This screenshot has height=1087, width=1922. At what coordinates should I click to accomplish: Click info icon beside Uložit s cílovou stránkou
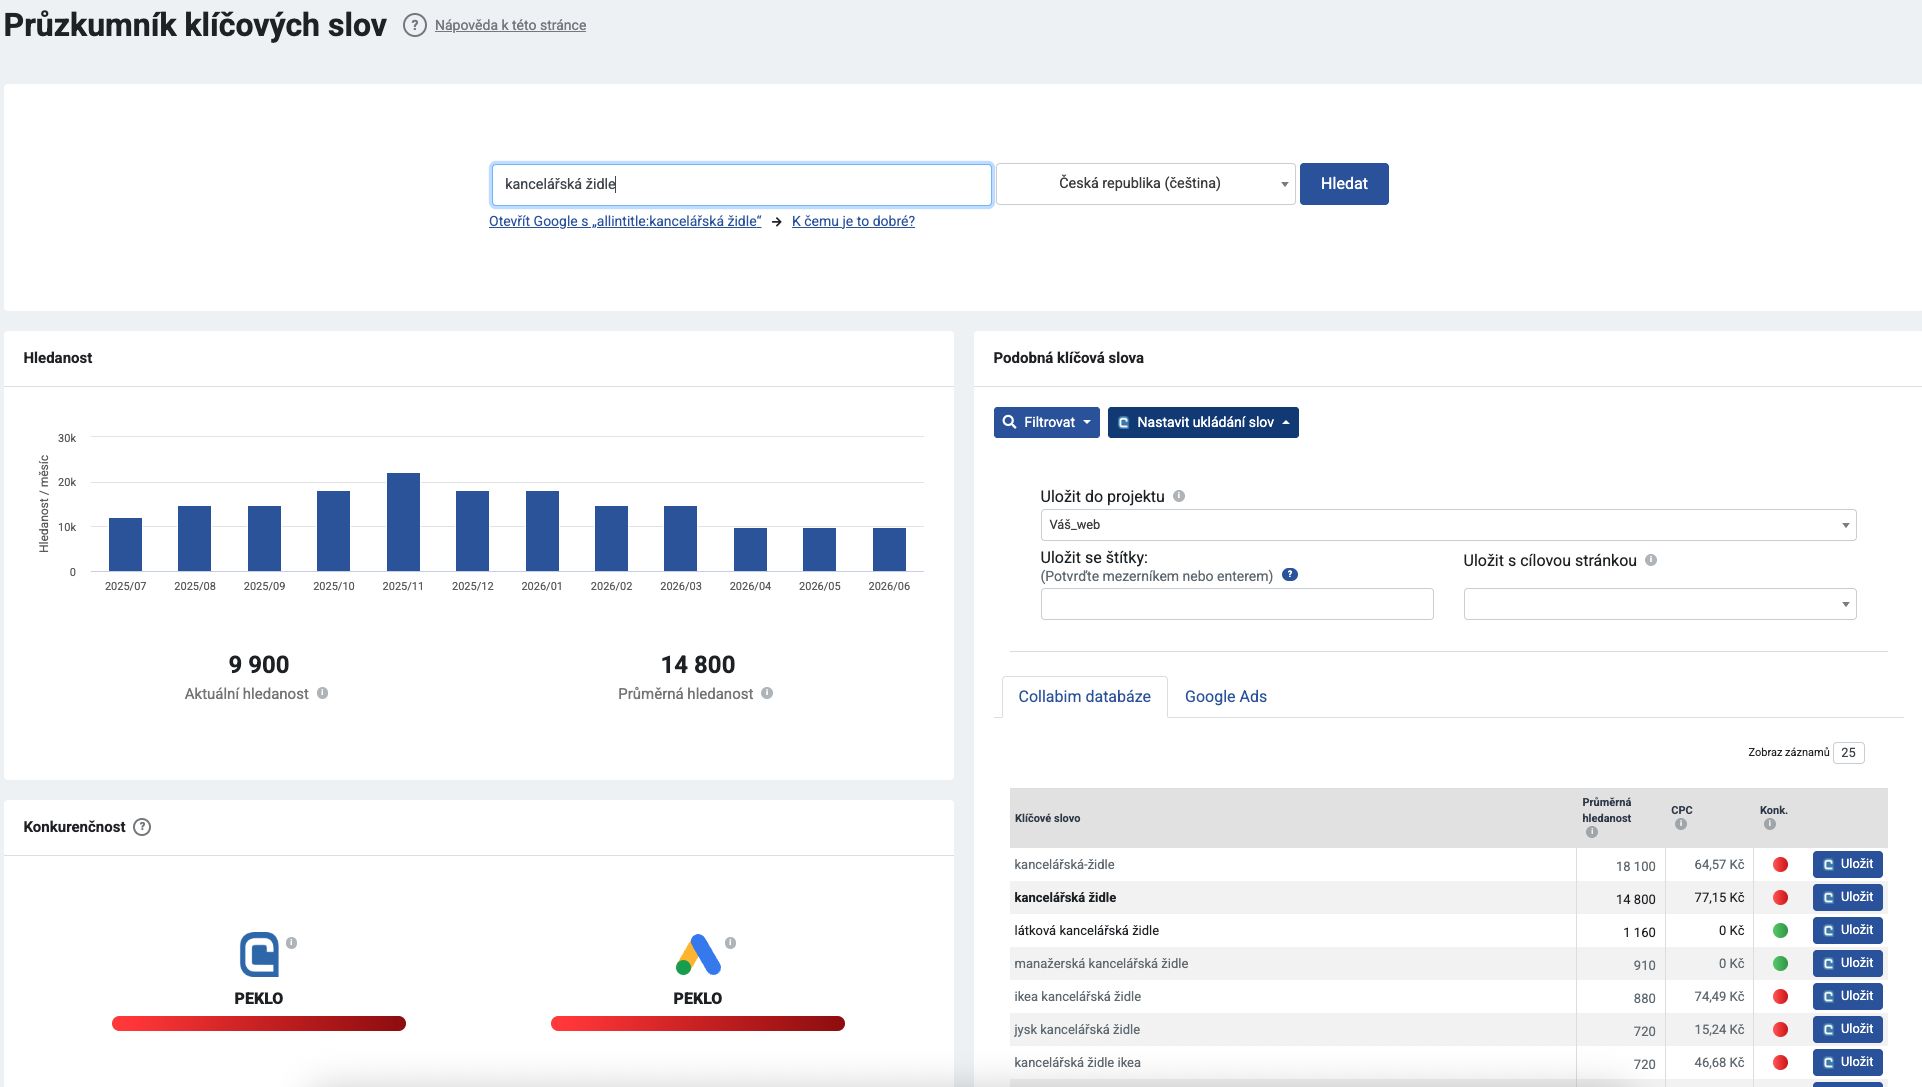point(1651,560)
